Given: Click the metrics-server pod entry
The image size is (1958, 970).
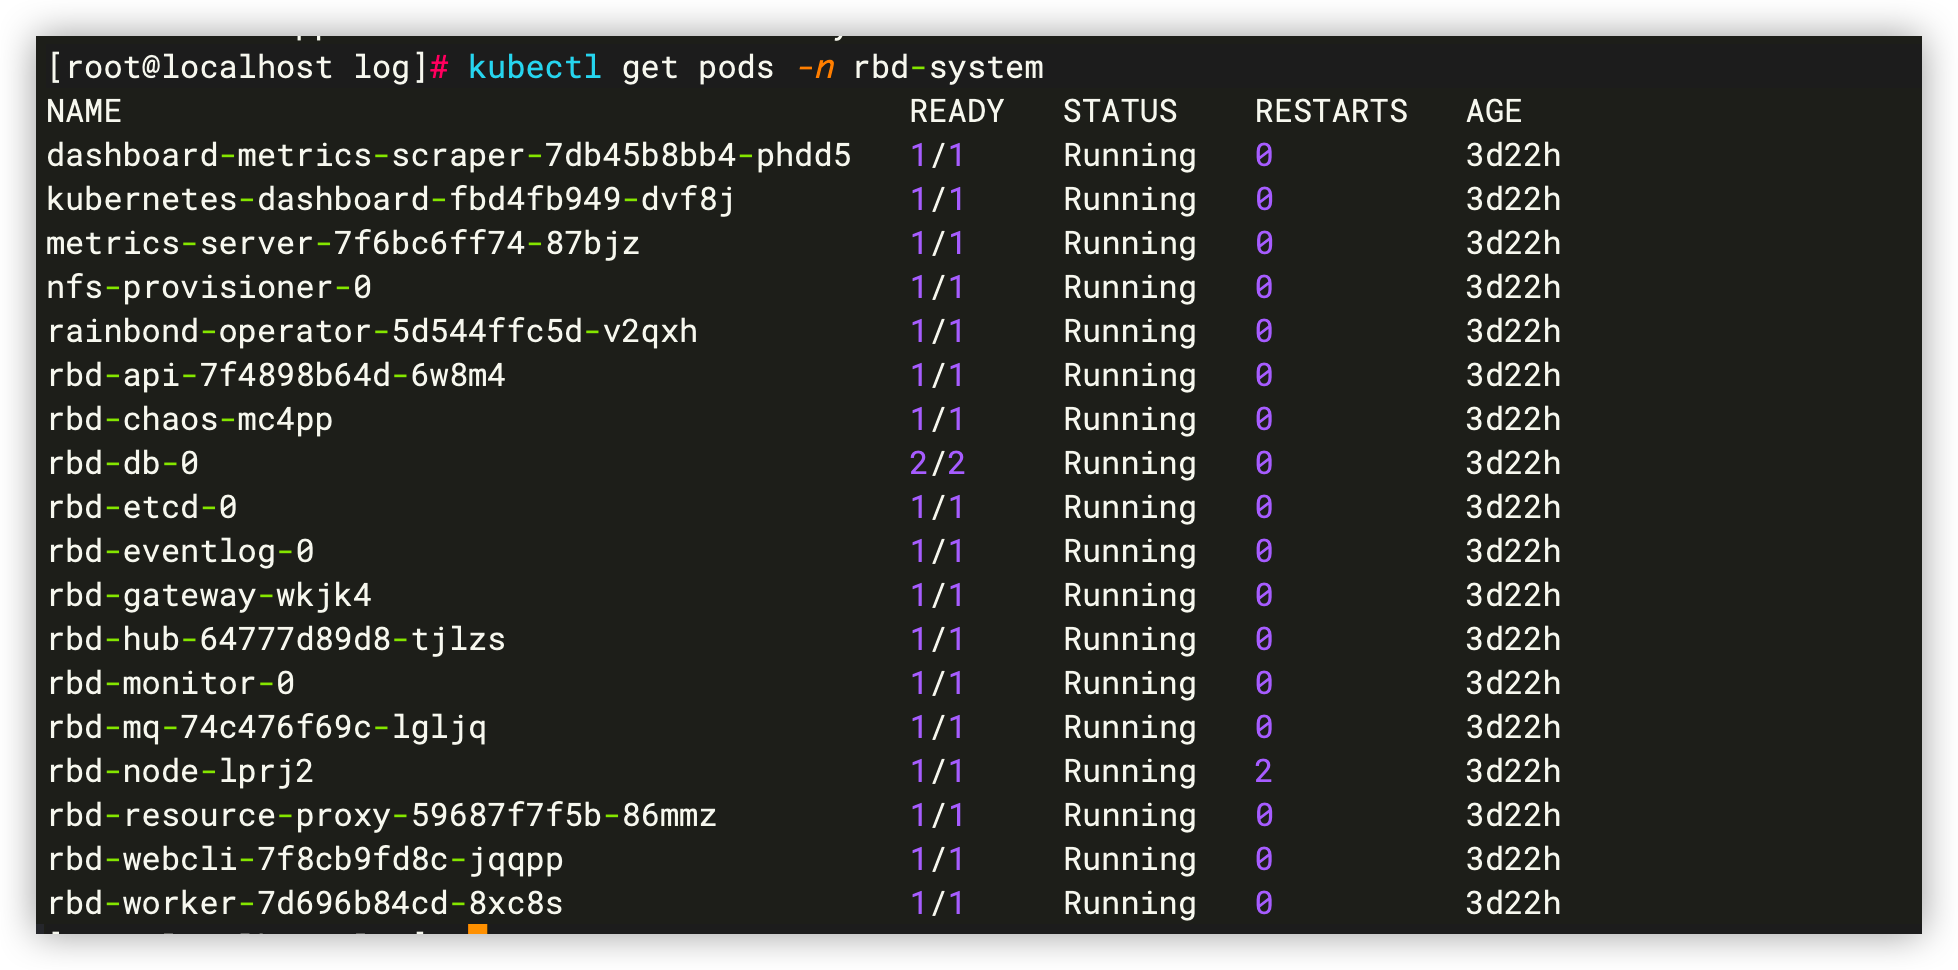Looking at the screenshot, I should (x=342, y=243).
